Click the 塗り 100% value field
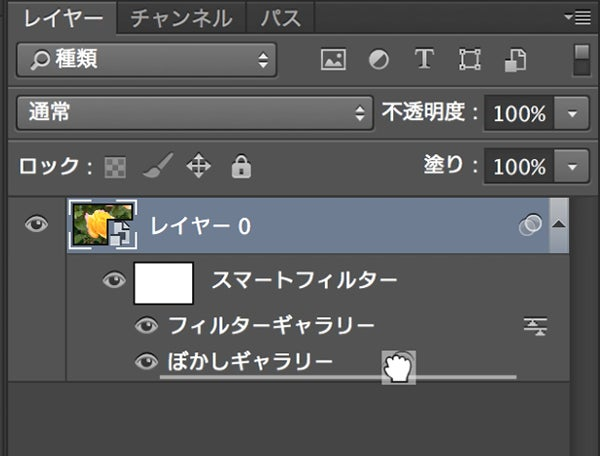 [x=519, y=167]
